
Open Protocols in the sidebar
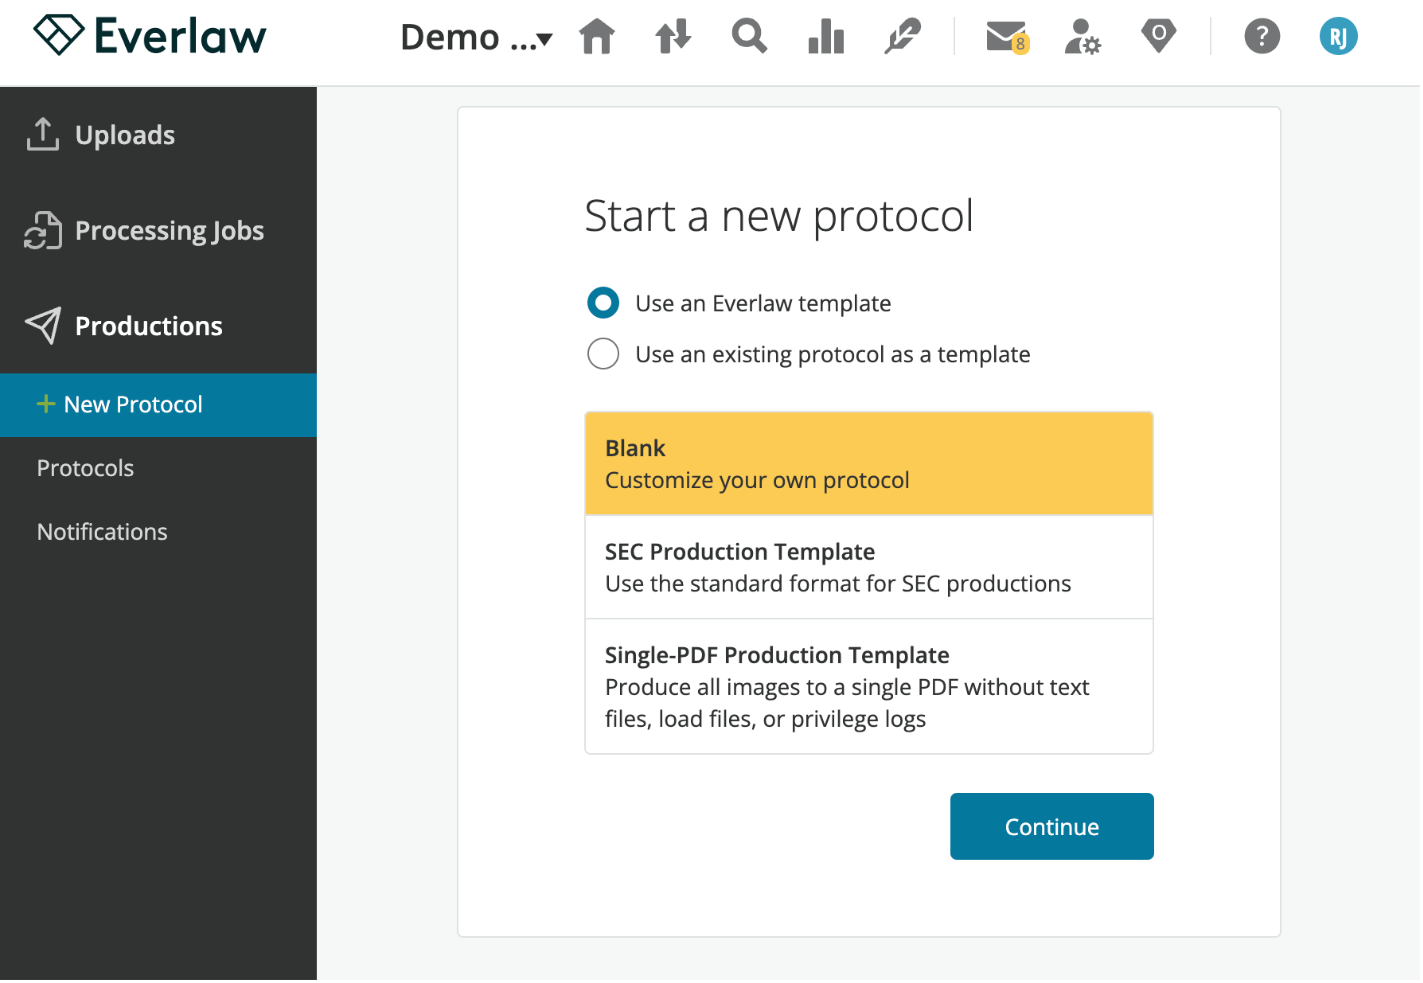(x=85, y=468)
